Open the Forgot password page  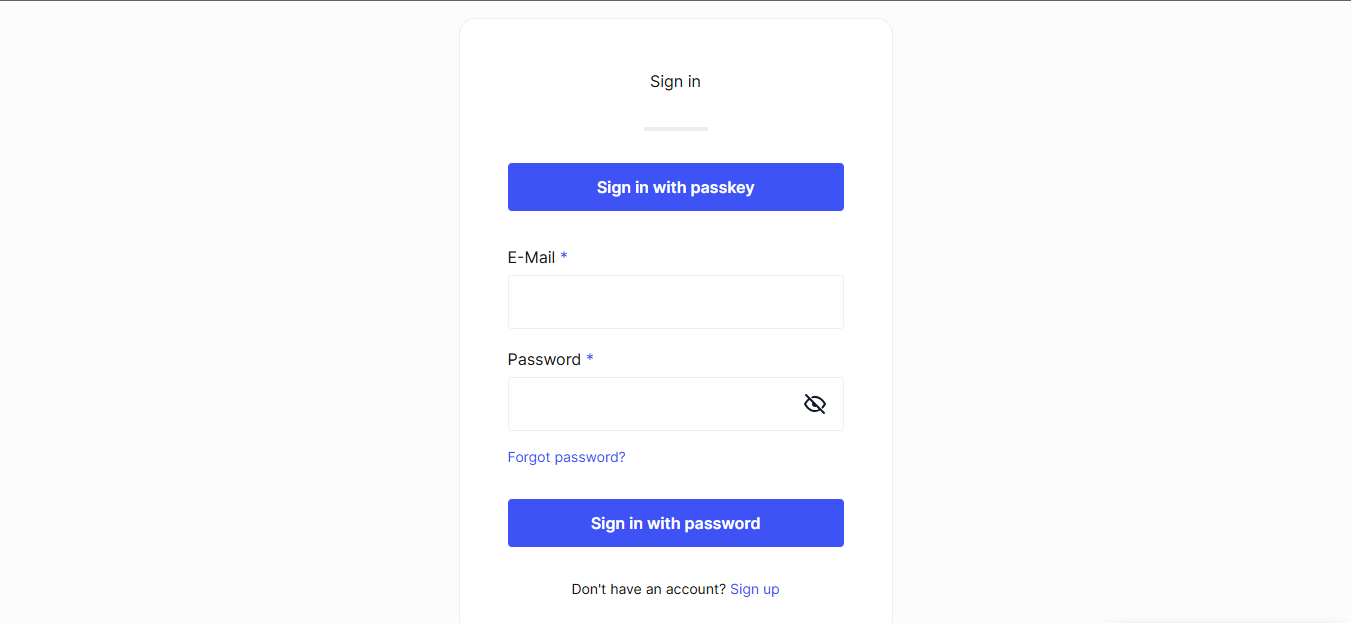tap(566, 456)
